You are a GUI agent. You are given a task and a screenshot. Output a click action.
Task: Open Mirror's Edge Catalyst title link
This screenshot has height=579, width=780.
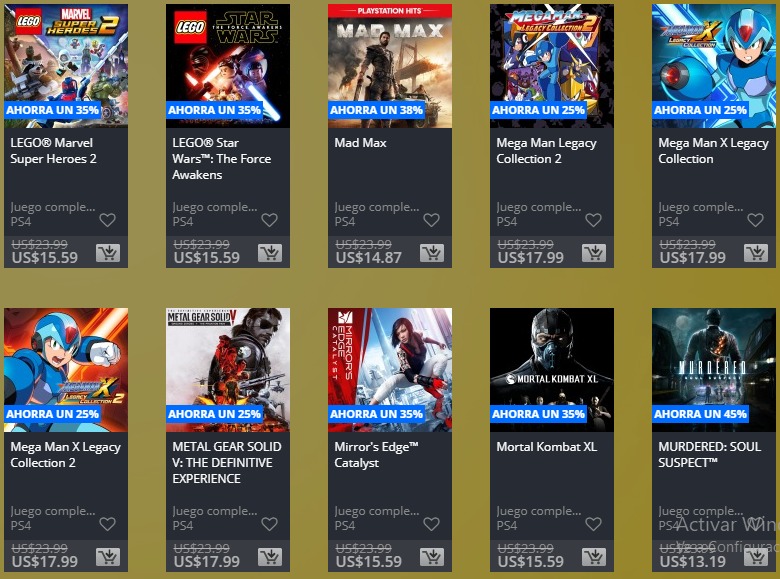coord(376,455)
